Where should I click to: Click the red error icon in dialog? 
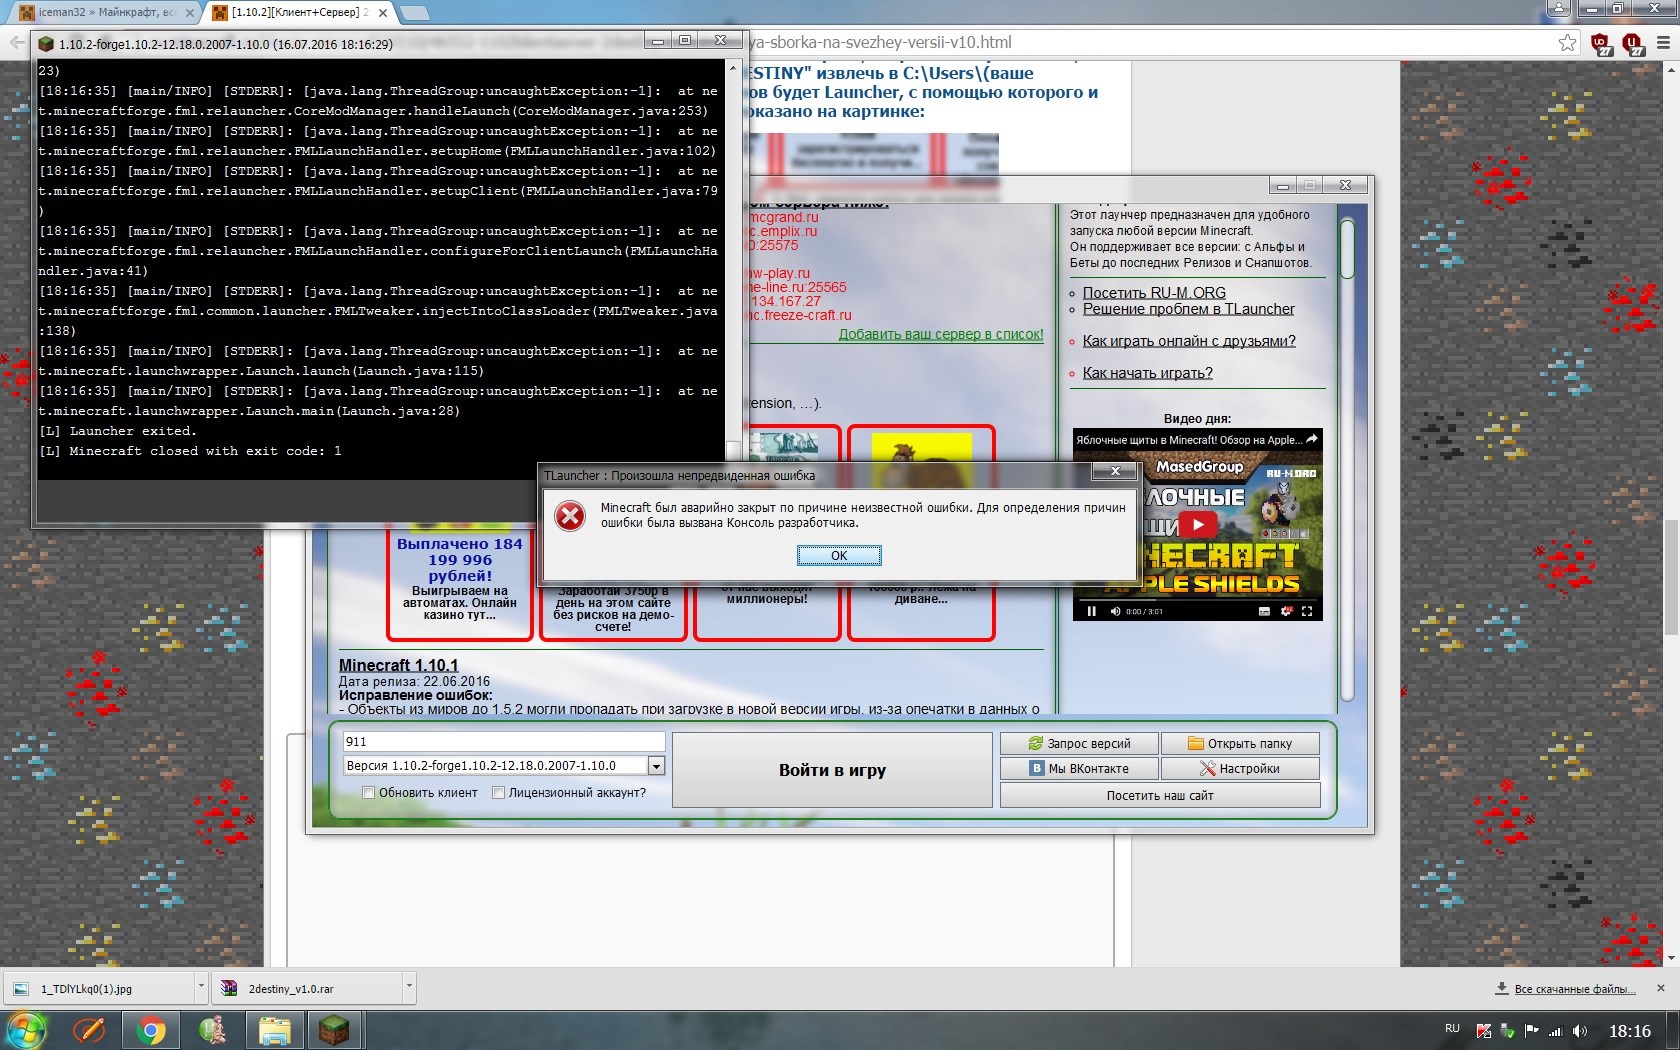(x=570, y=516)
